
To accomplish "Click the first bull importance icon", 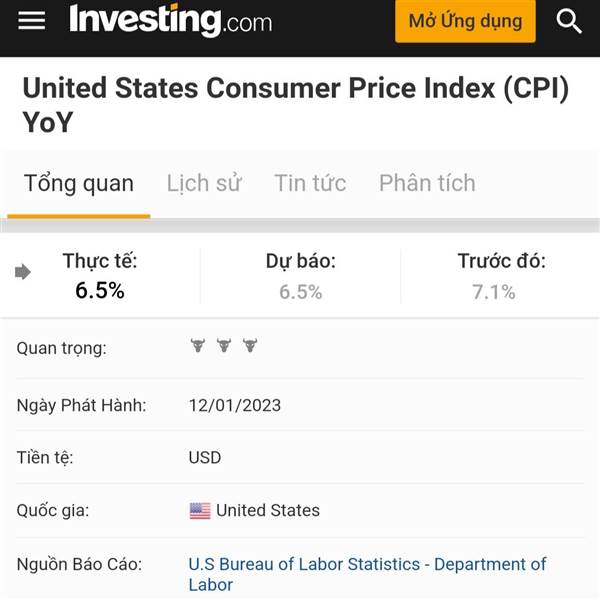I will point(198,346).
